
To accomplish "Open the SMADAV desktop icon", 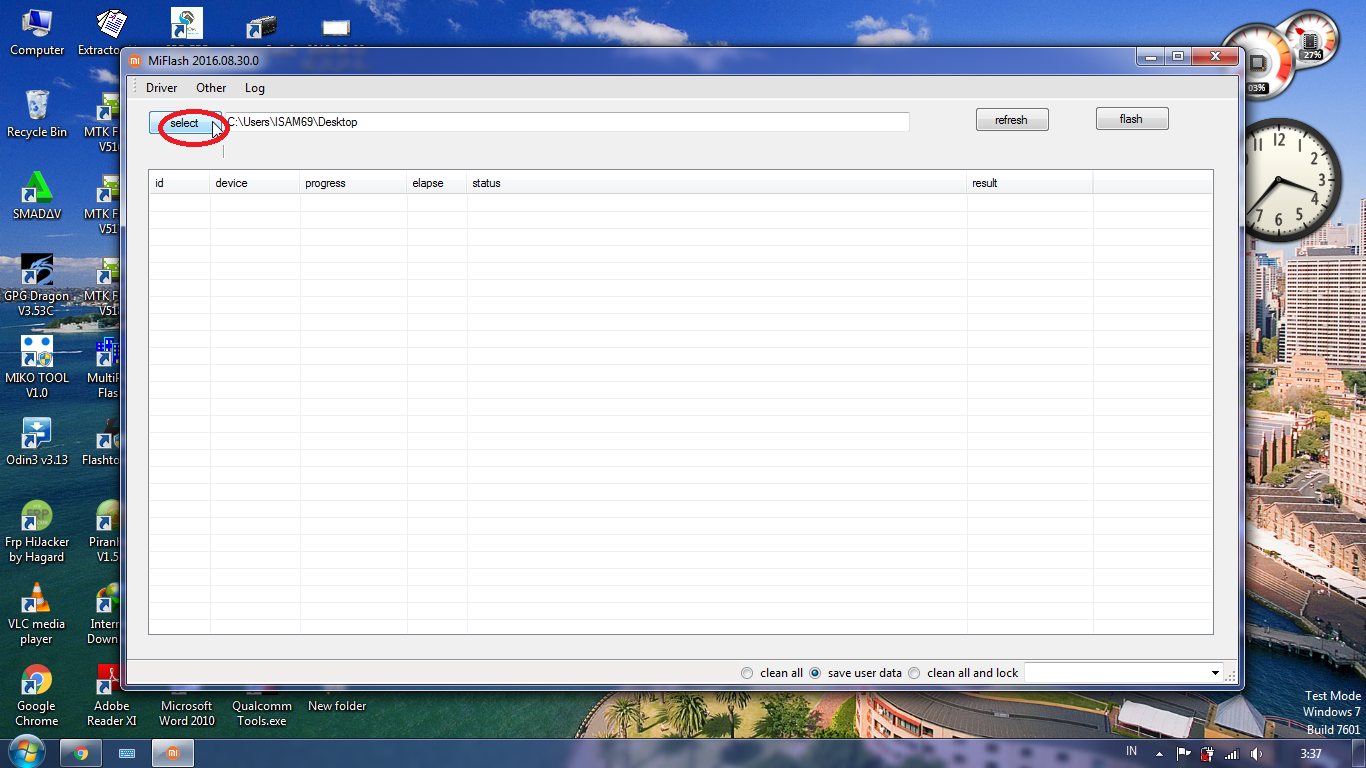I will point(37,196).
